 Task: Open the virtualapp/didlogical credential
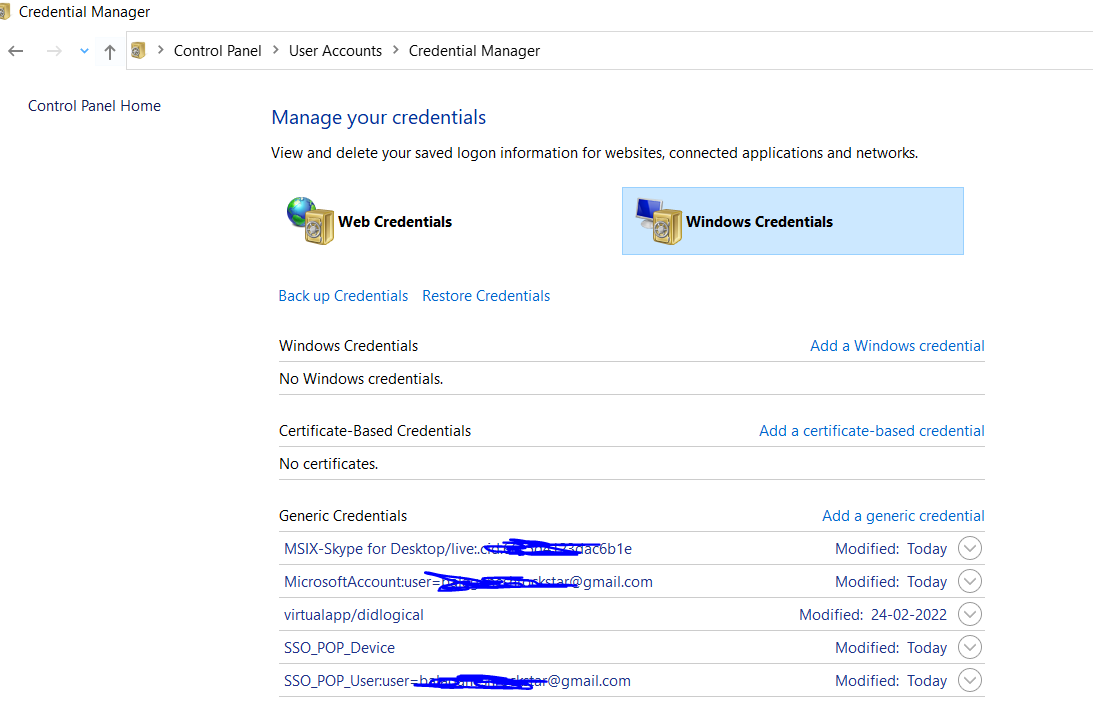(x=353, y=615)
